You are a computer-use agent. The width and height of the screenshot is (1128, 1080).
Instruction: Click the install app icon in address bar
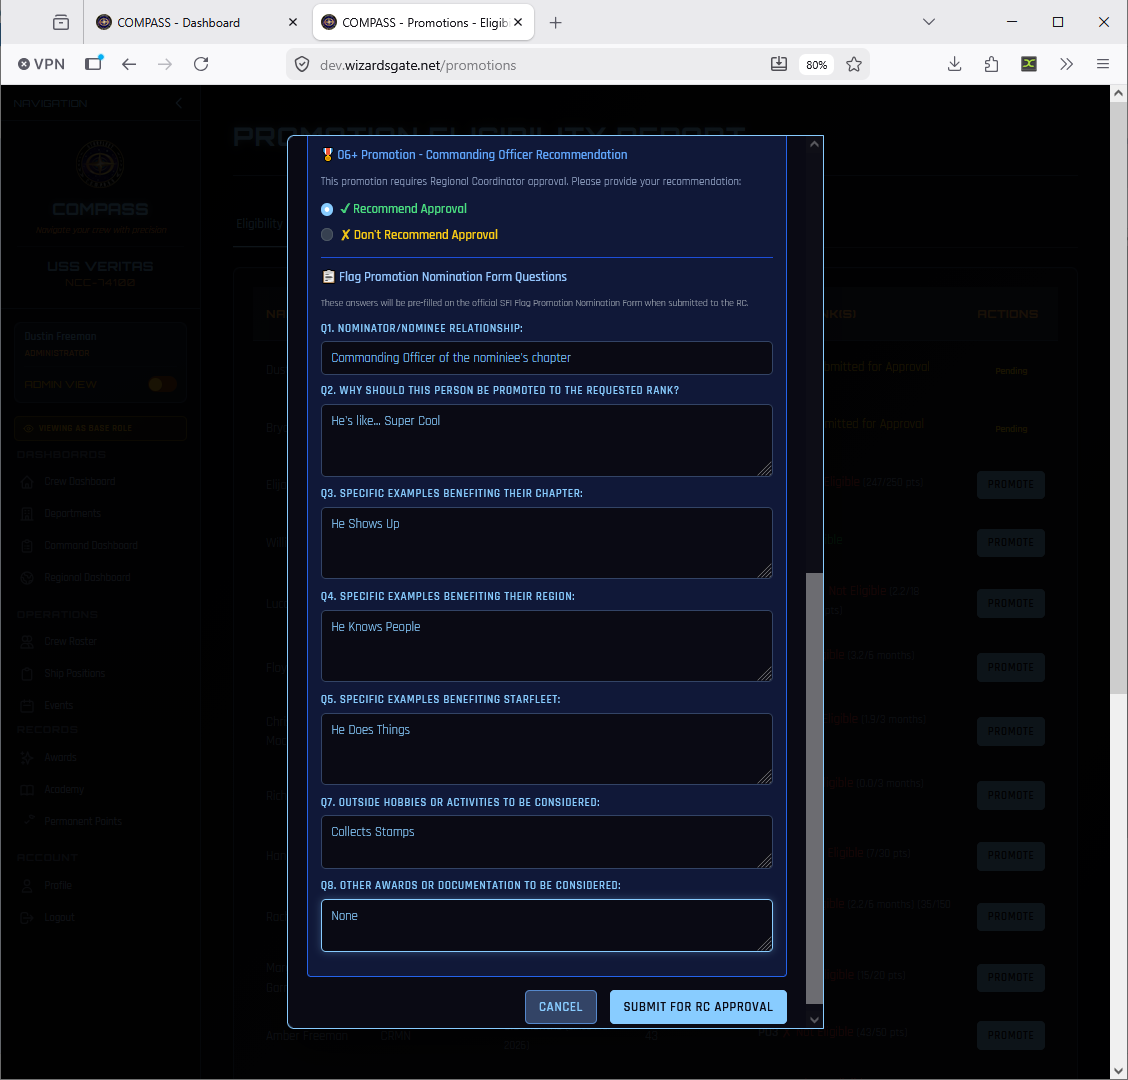(778, 64)
